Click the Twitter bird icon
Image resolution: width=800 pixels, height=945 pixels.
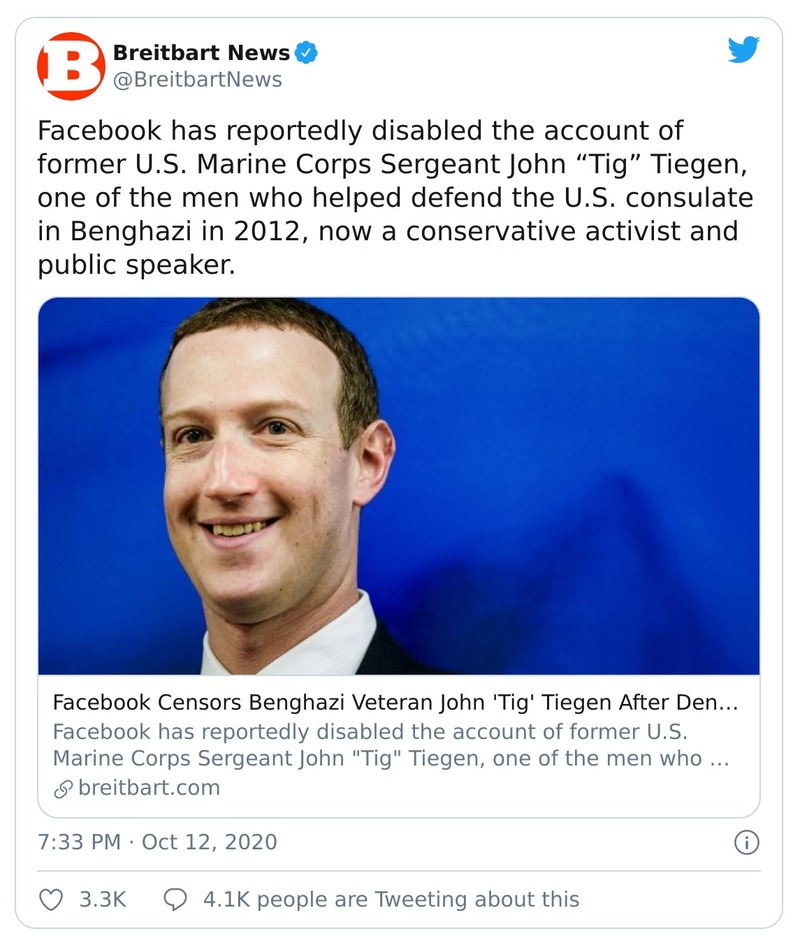(x=743, y=50)
